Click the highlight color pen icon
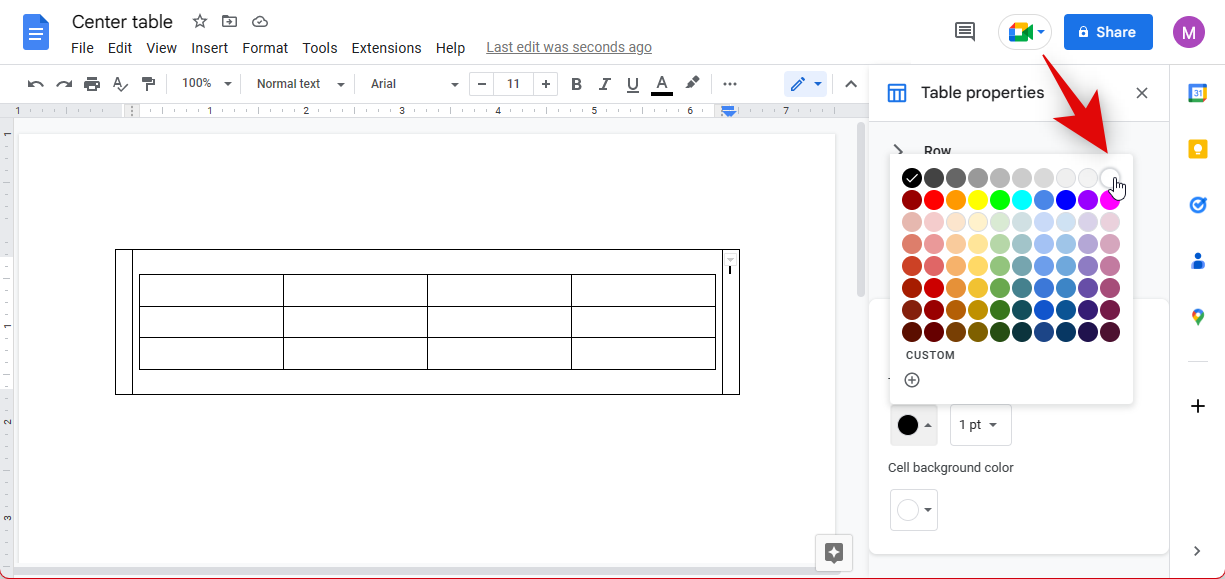Image resolution: width=1225 pixels, height=579 pixels. [692, 84]
